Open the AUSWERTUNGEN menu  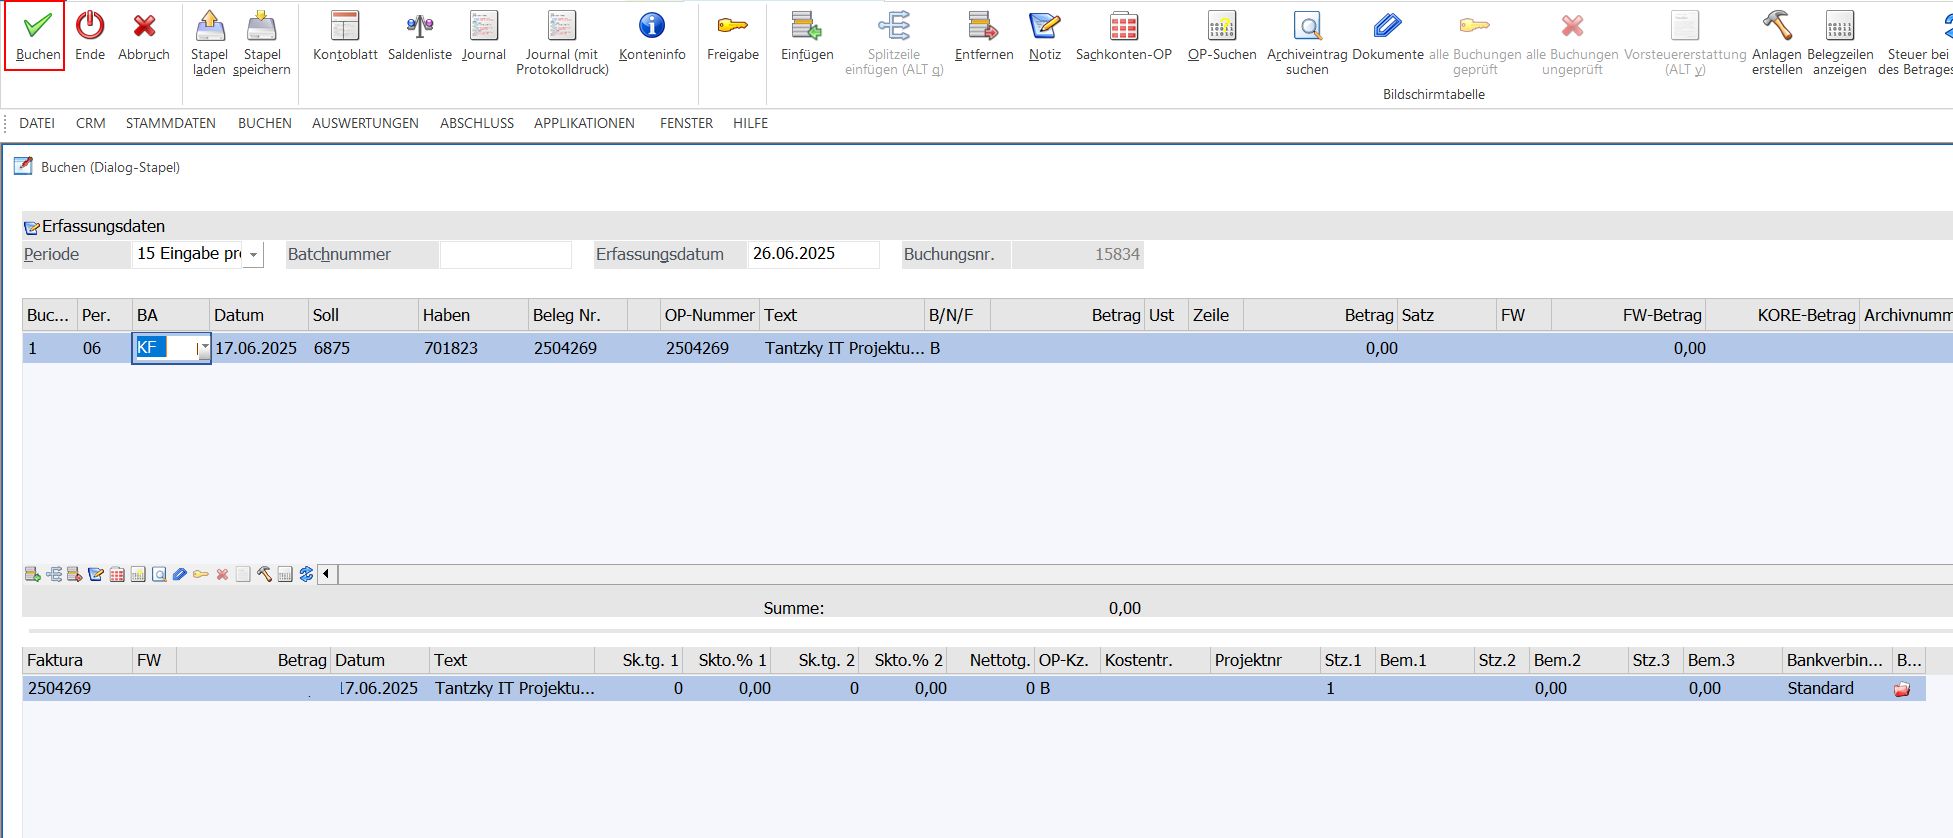click(365, 123)
